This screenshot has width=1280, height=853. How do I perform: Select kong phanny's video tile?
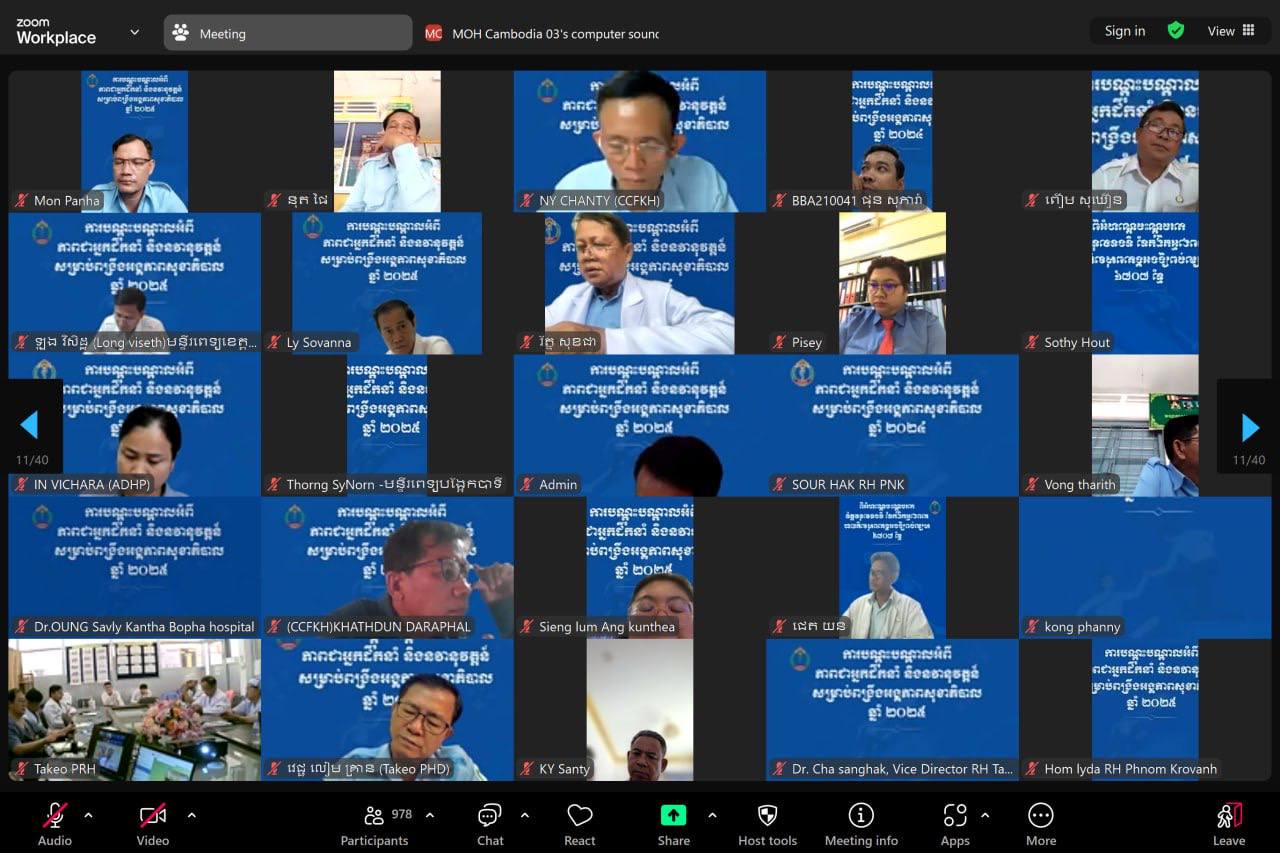(x=1145, y=568)
